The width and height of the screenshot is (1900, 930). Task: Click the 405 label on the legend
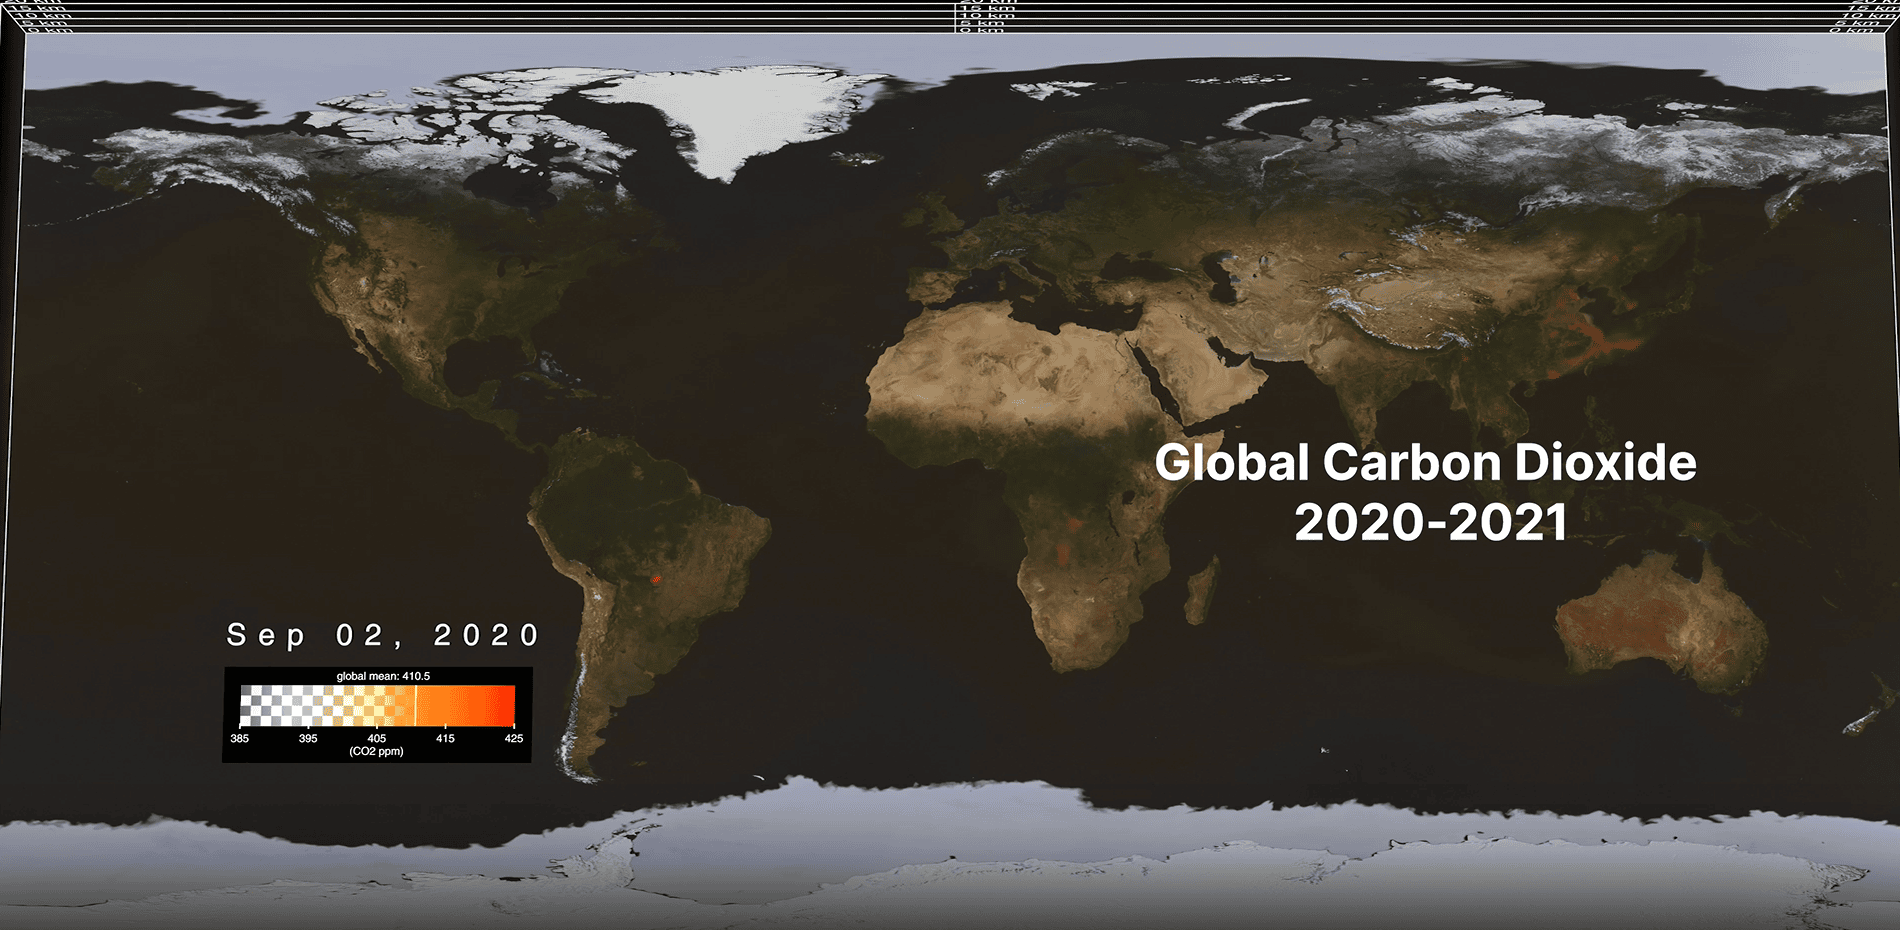pos(375,738)
